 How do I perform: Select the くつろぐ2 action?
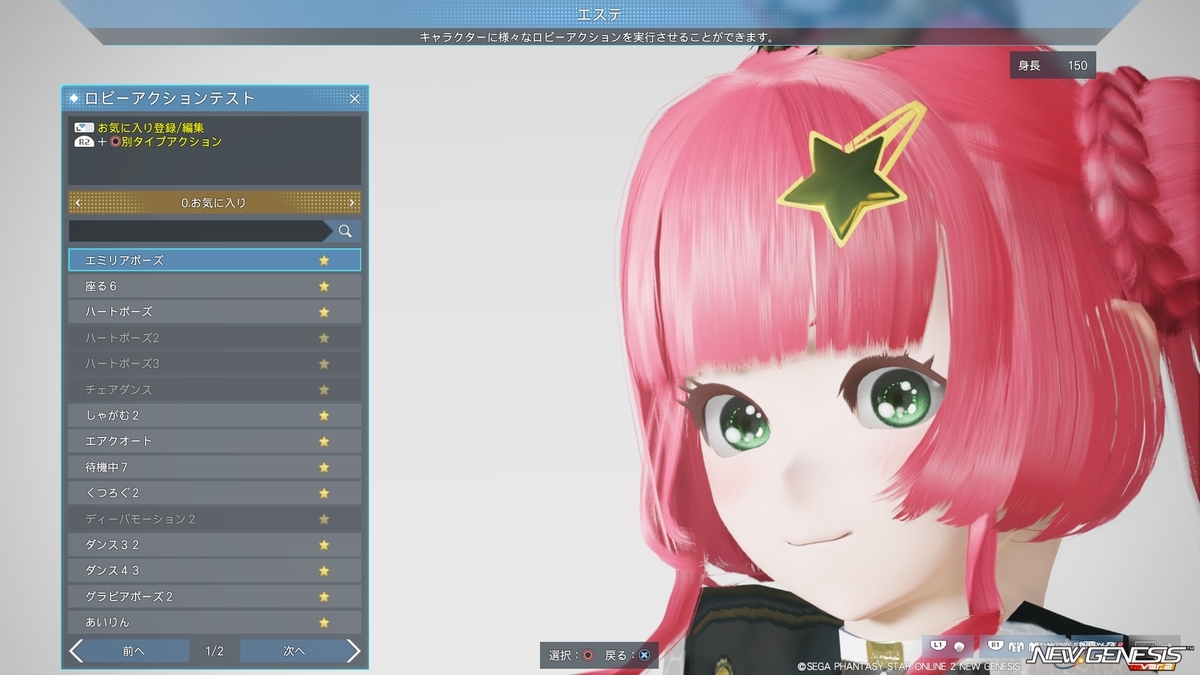214,493
